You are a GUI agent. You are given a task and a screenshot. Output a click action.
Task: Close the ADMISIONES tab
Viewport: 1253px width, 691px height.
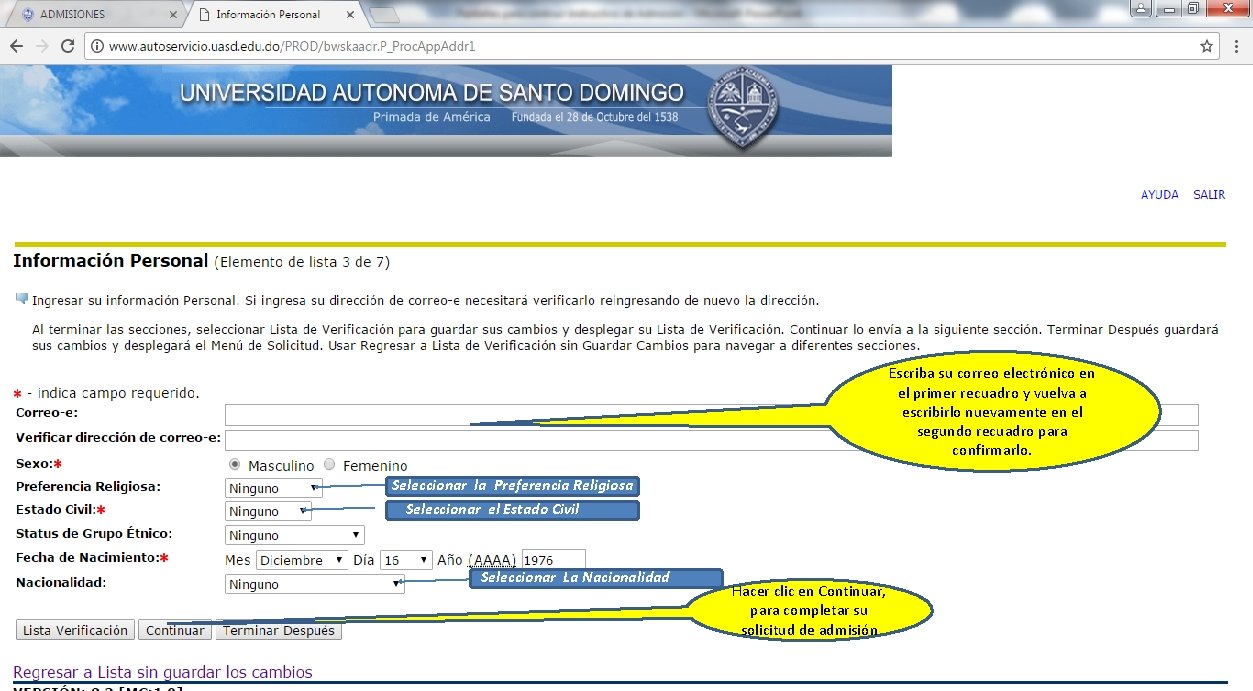pos(173,15)
